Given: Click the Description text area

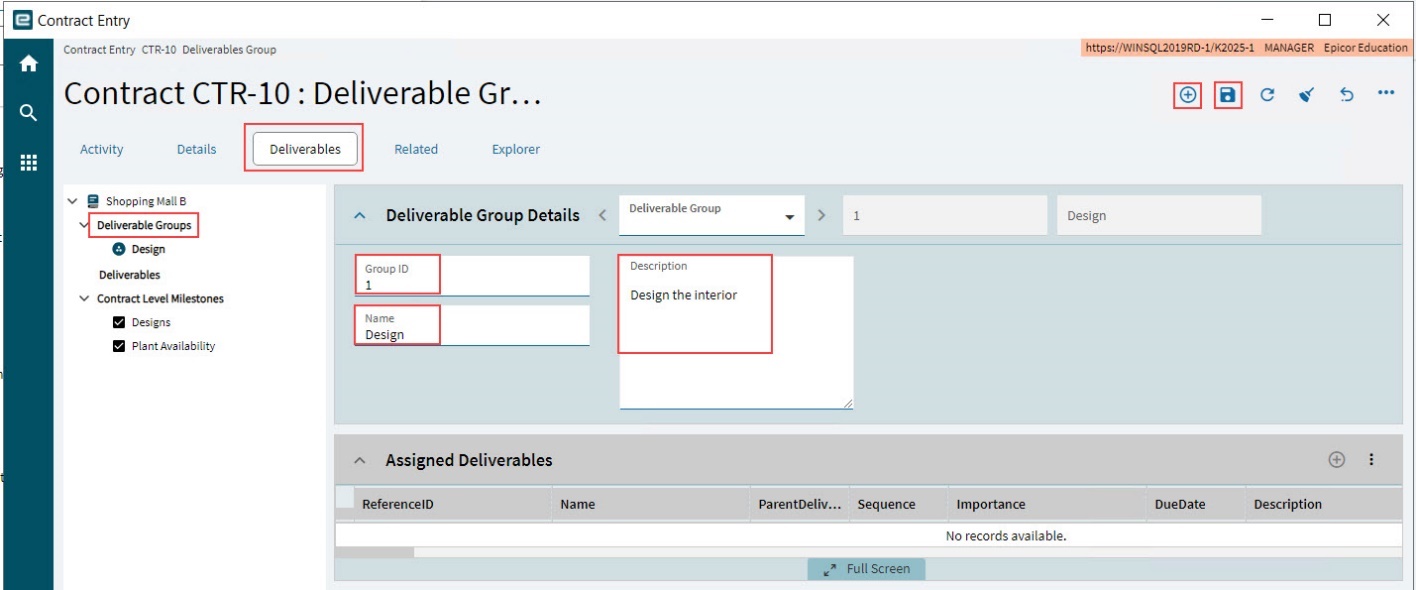Looking at the screenshot, I should point(736,333).
